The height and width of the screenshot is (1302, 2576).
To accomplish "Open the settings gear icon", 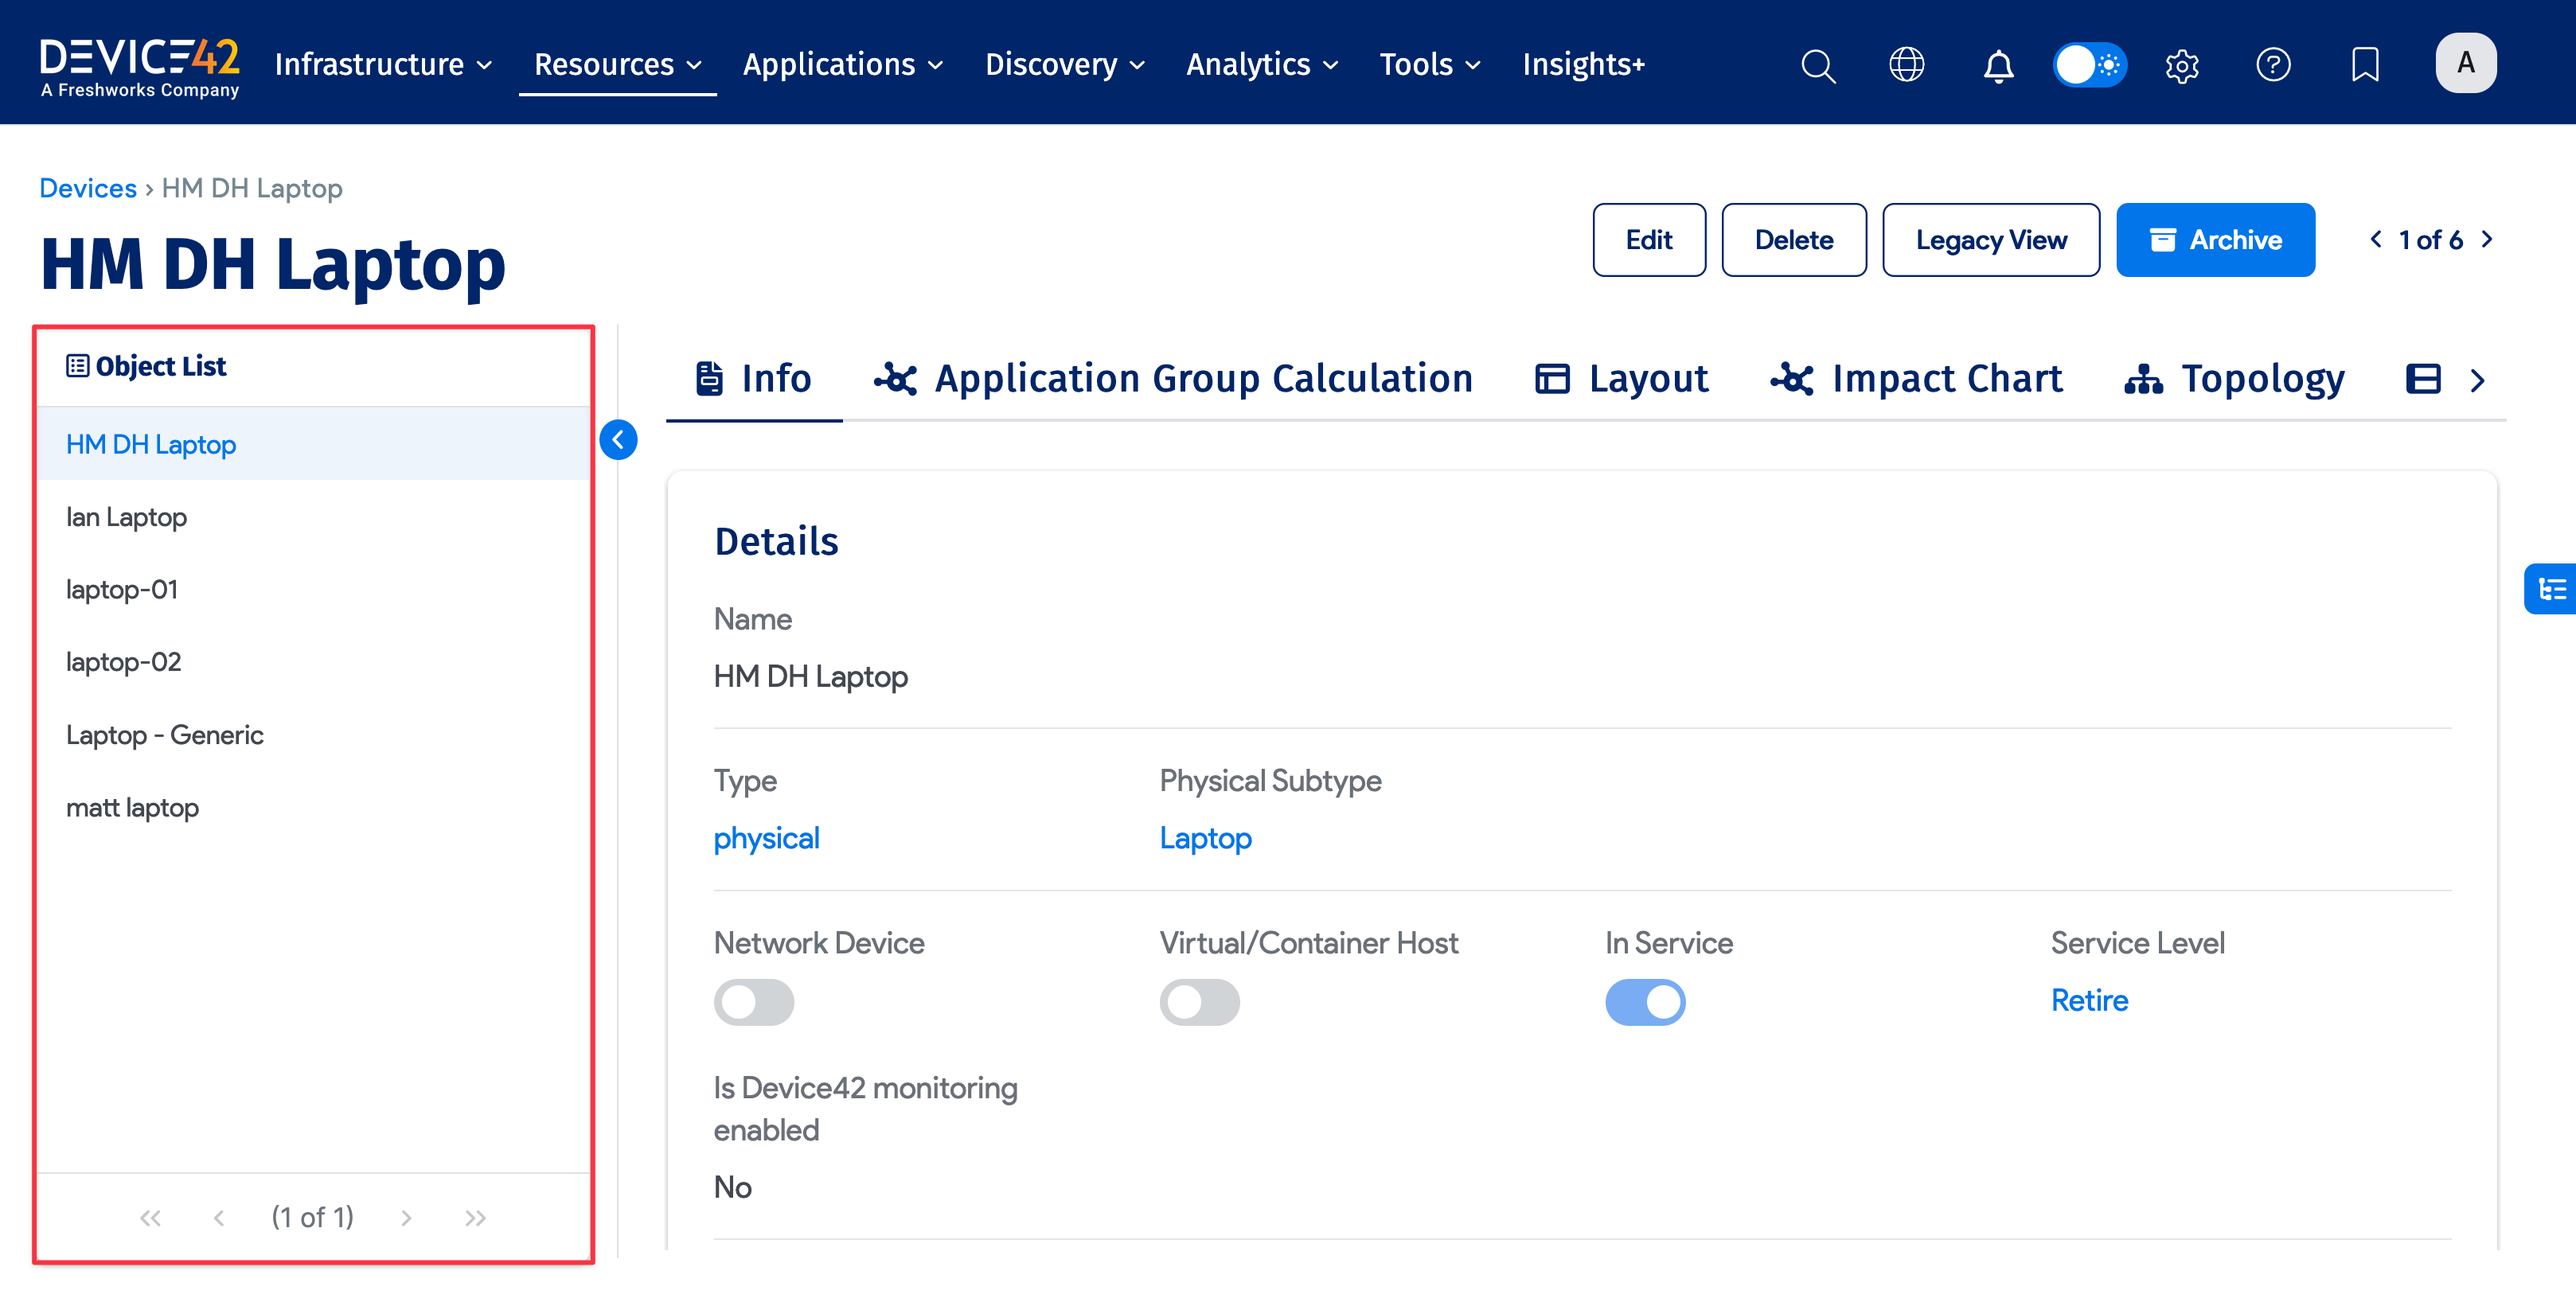I will (x=2182, y=65).
